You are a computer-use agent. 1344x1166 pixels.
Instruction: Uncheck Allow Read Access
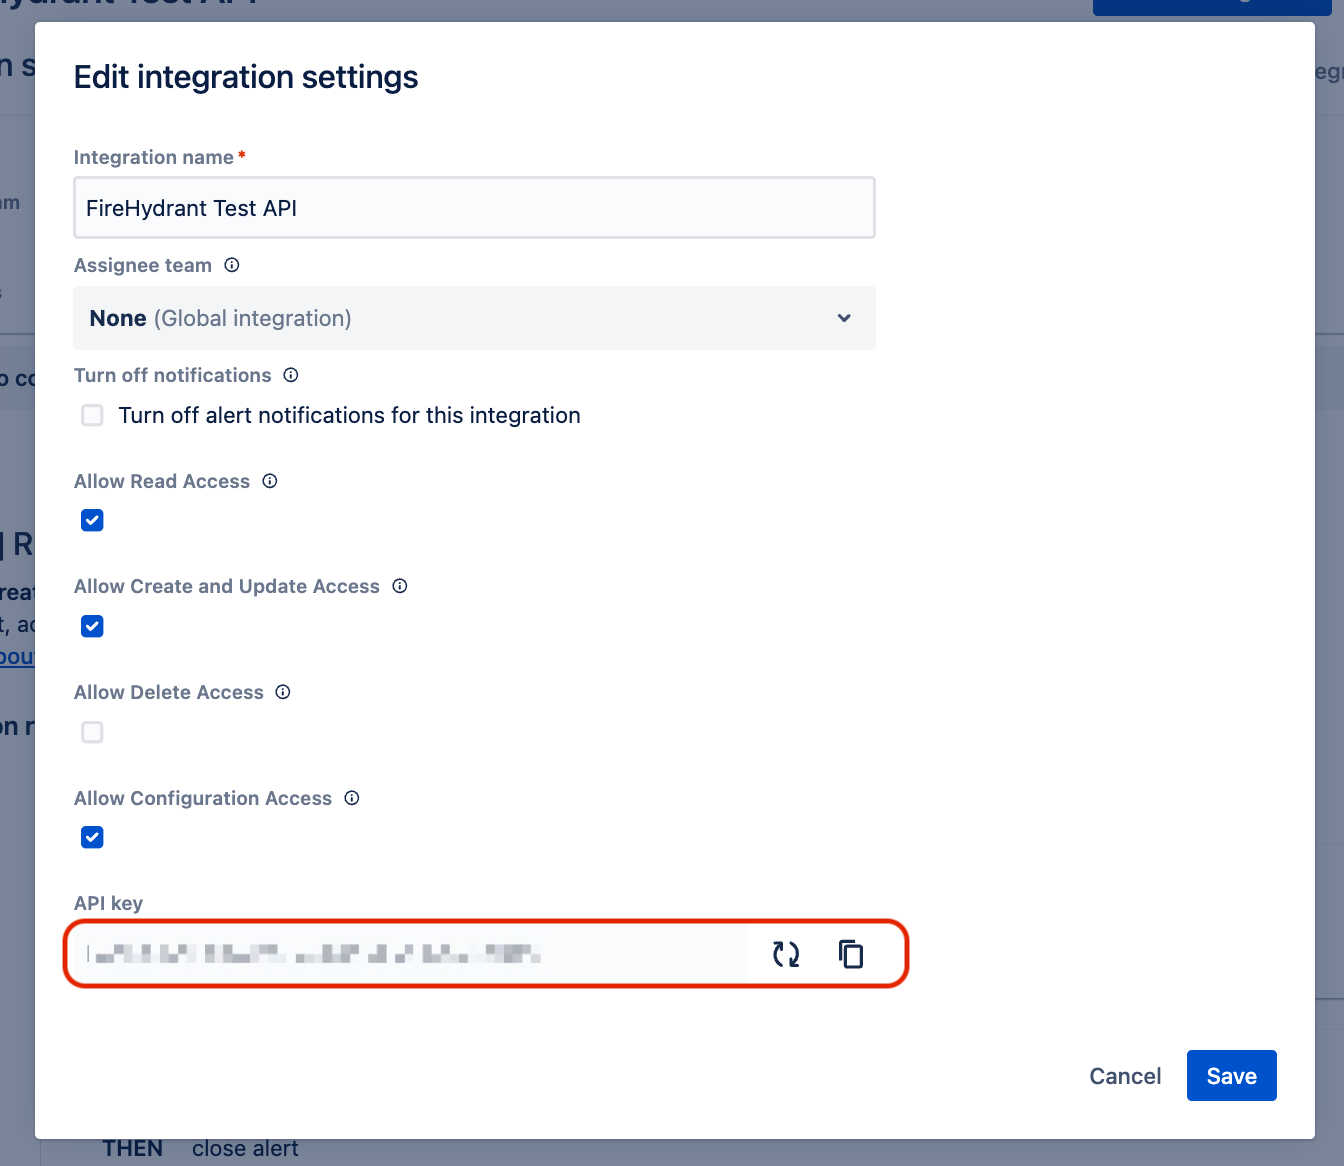[x=92, y=520]
